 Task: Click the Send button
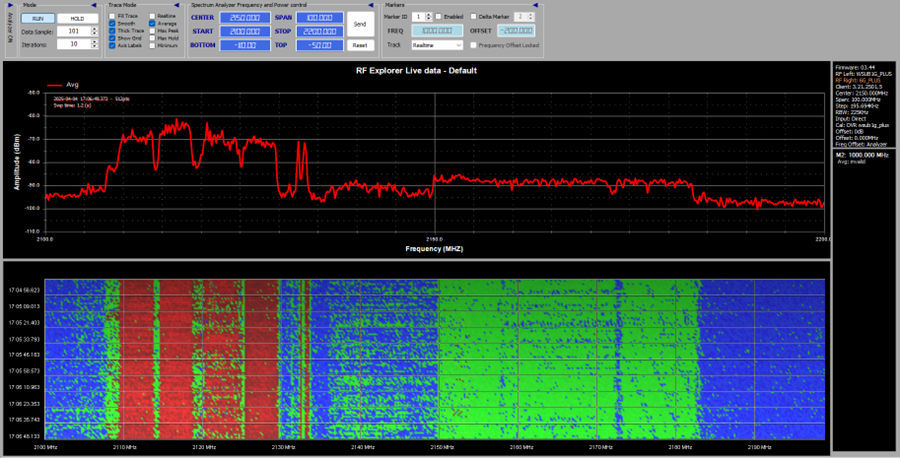[x=359, y=22]
